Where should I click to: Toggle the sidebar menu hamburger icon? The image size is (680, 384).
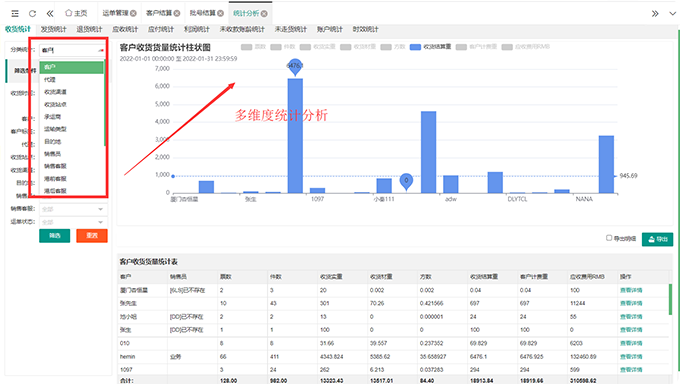click(x=15, y=13)
